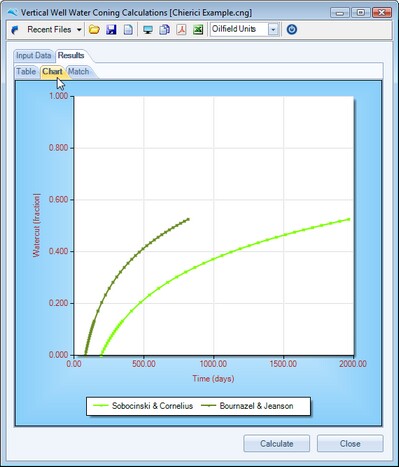
Task: Click the Calculate button
Action: point(277,444)
